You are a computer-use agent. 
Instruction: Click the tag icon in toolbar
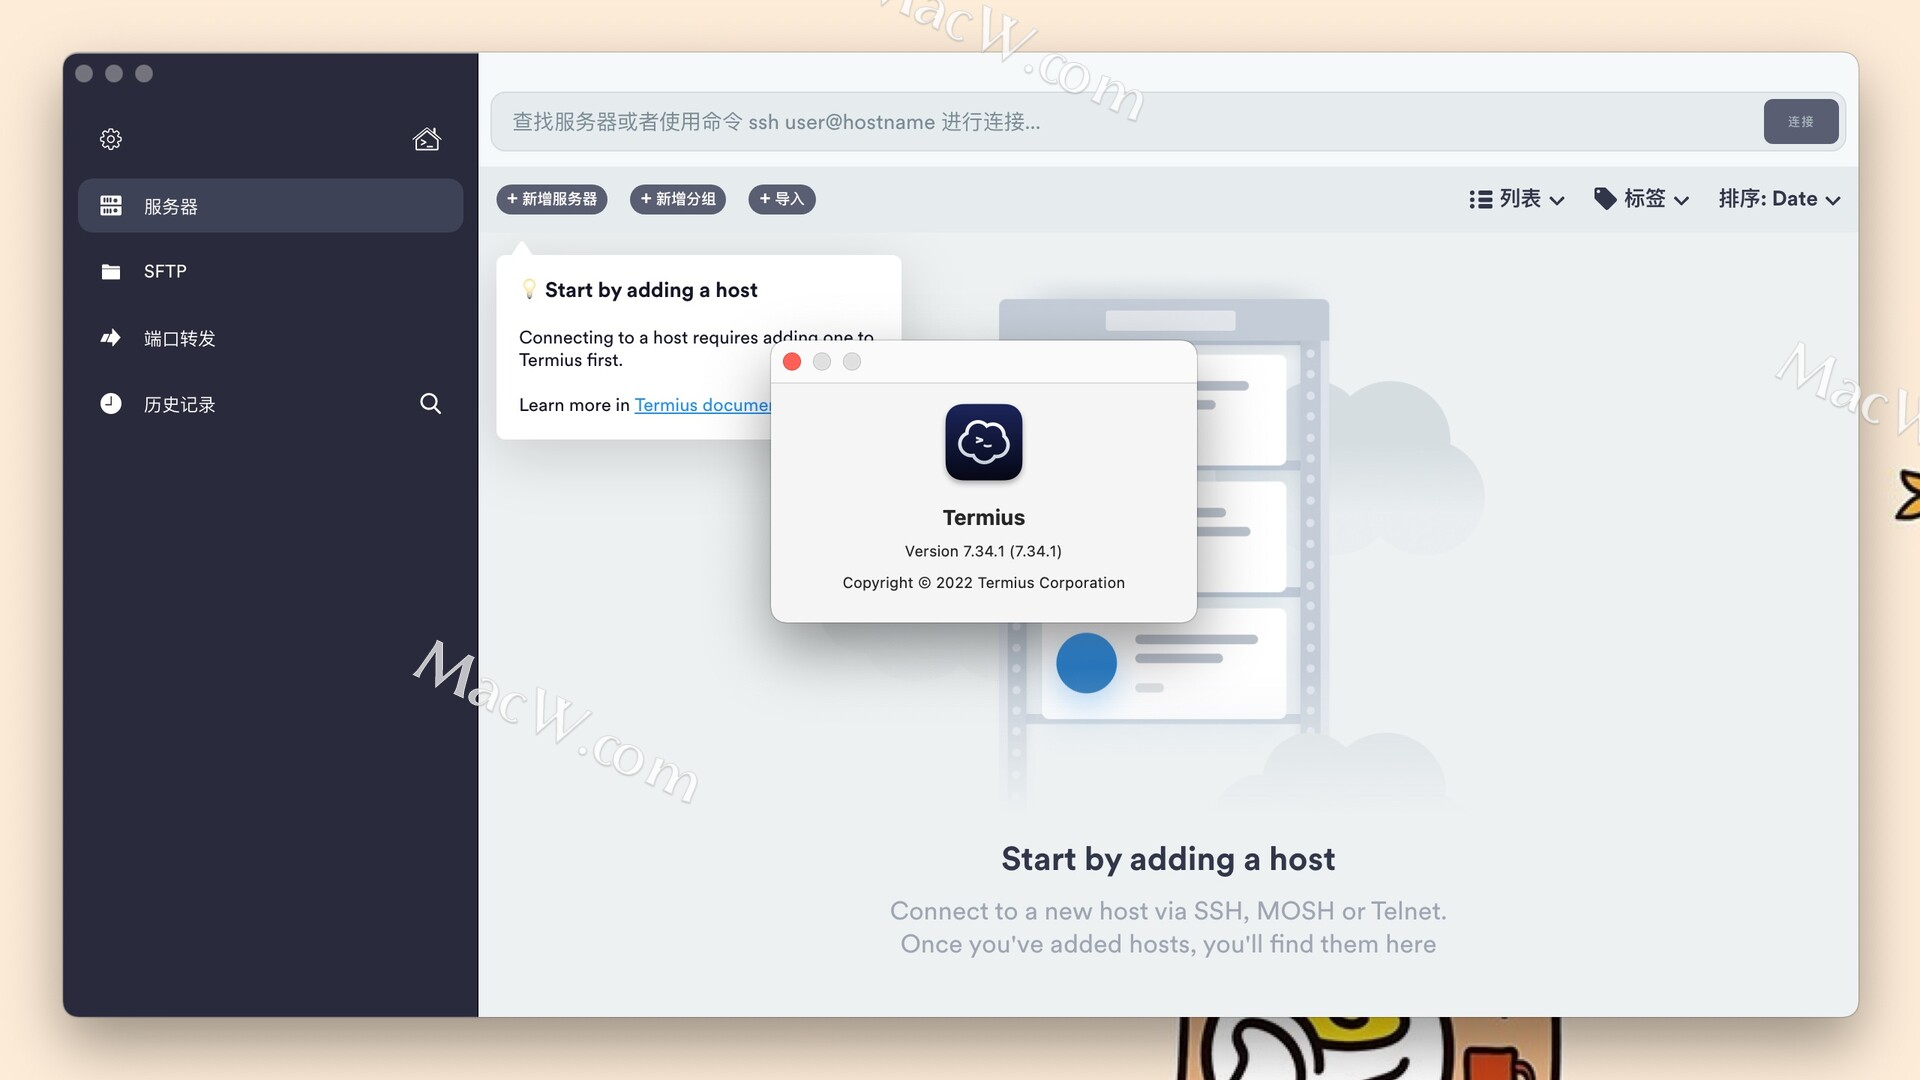coord(1604,199)
